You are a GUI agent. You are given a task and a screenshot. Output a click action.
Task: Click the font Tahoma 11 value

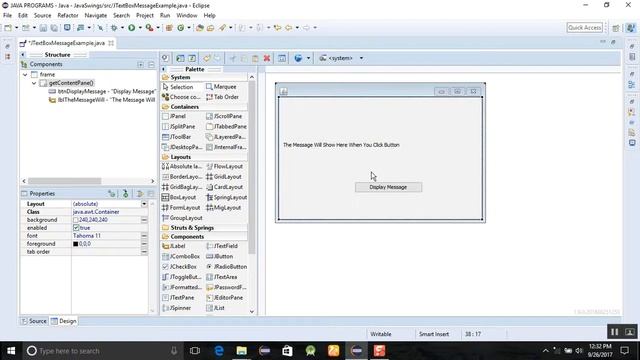87,236
